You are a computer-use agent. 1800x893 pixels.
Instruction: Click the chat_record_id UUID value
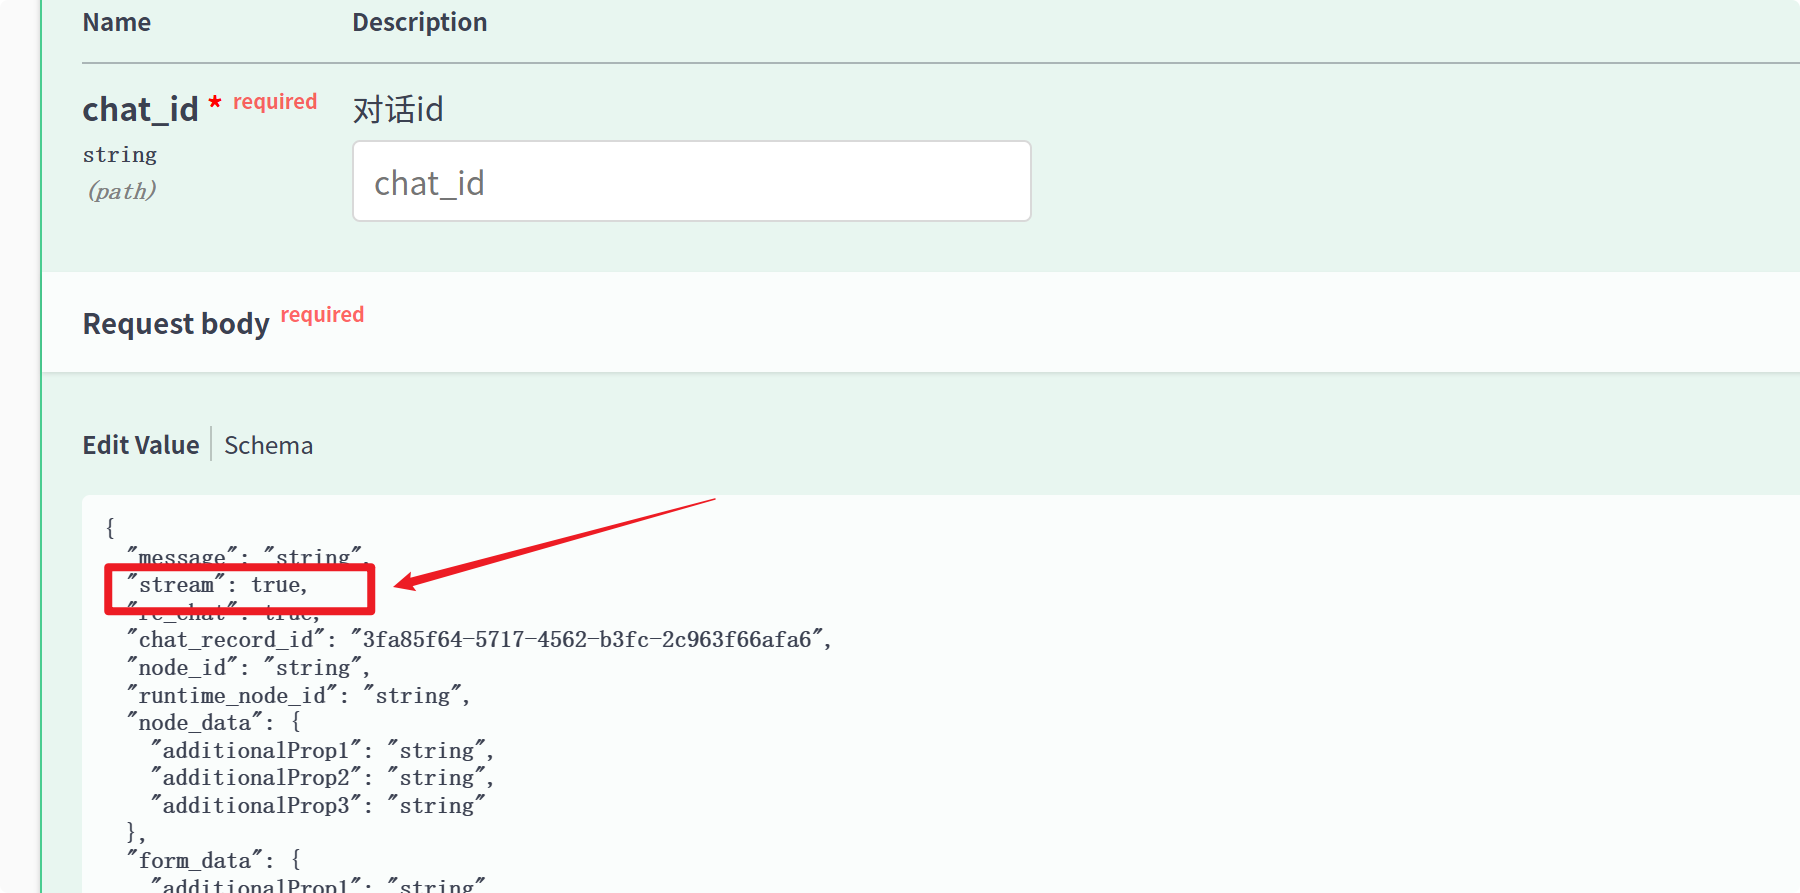[586, 640]
